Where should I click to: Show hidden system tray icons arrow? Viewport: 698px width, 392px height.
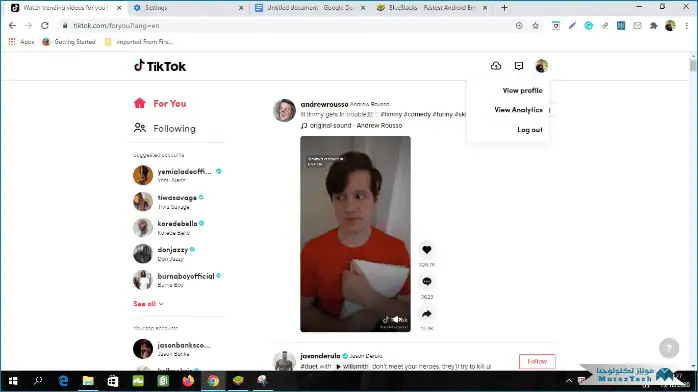point(568,381)
